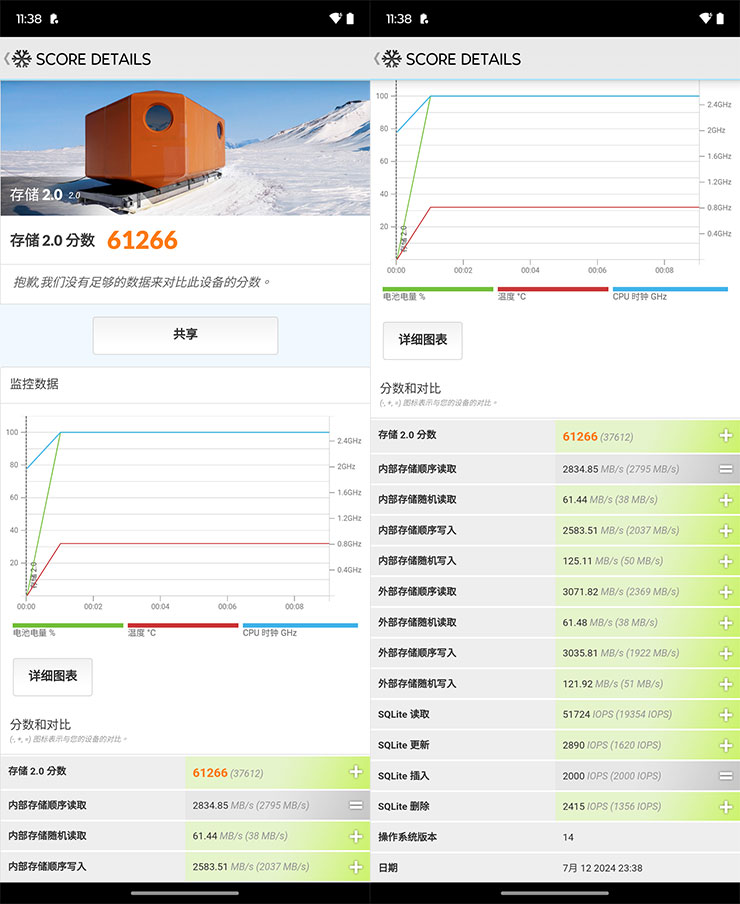The image size is (740, 904).
Task: Expand 外部存储顺序写入 row plus icon
Action: (x=726, y=653)
